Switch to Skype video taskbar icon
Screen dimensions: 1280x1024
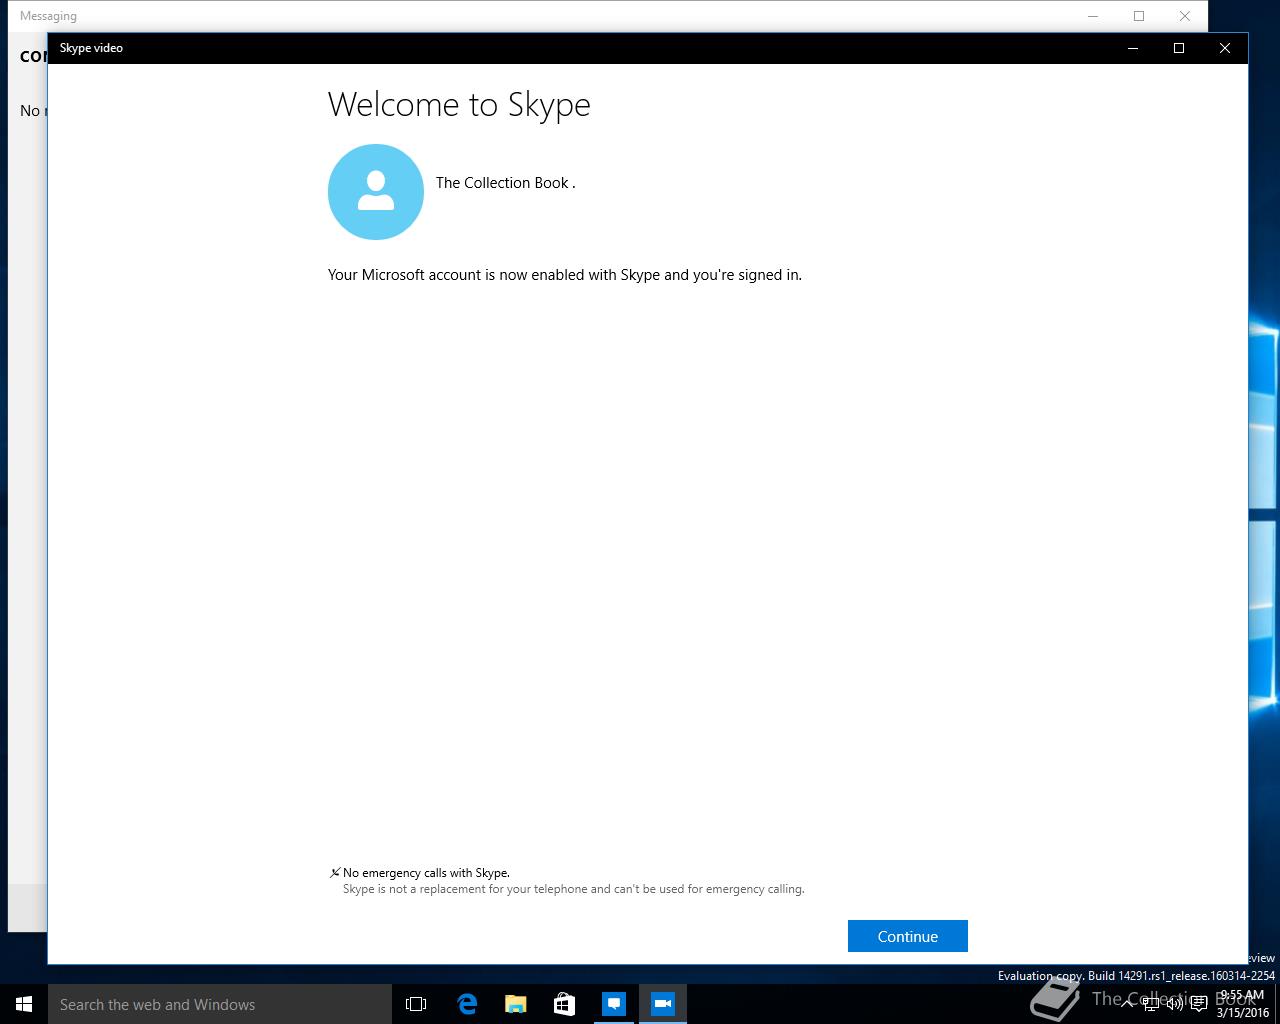663,1004
